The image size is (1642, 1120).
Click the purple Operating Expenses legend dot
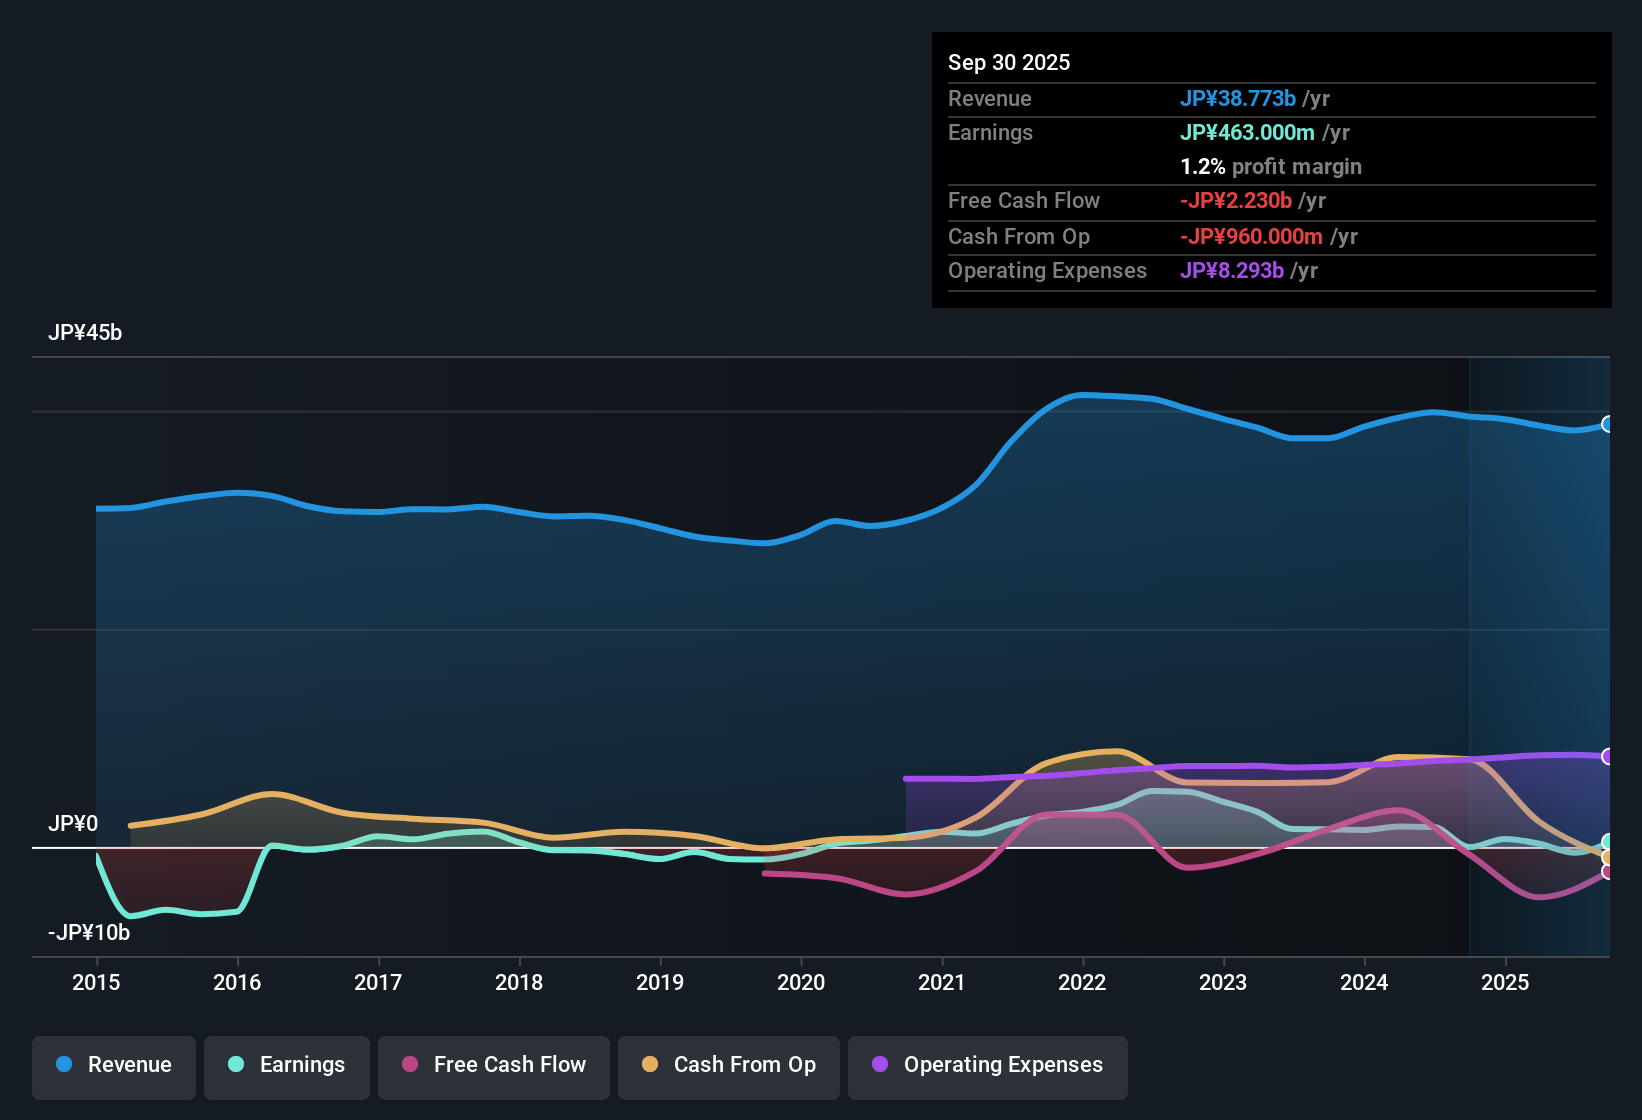click(880, 1065)
